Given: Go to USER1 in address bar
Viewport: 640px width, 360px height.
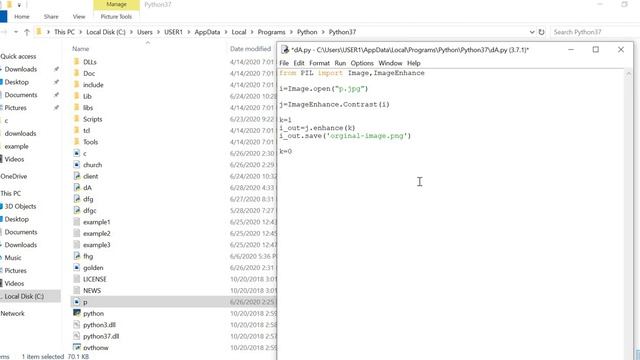Looking at the screenshot, I should point(173,32).
